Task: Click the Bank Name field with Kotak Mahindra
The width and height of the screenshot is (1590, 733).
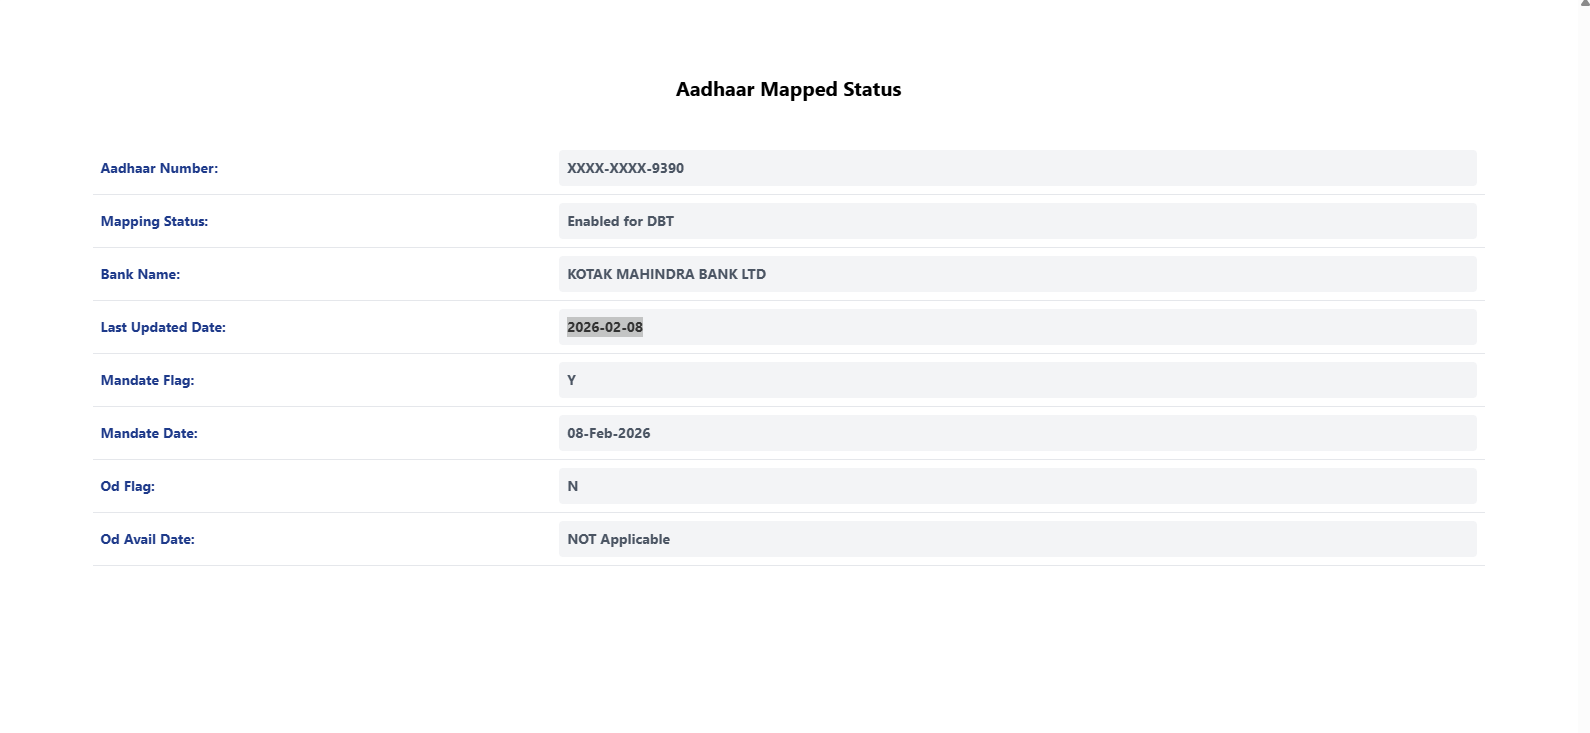Action: pos(1017,274)
